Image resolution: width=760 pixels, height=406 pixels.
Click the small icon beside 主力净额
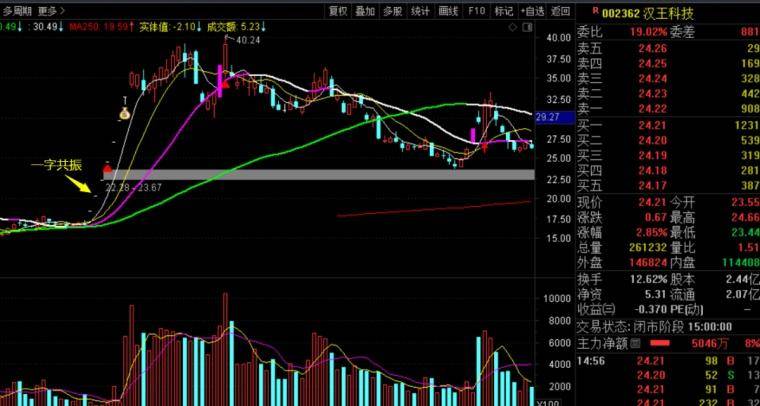pos(635,344)
